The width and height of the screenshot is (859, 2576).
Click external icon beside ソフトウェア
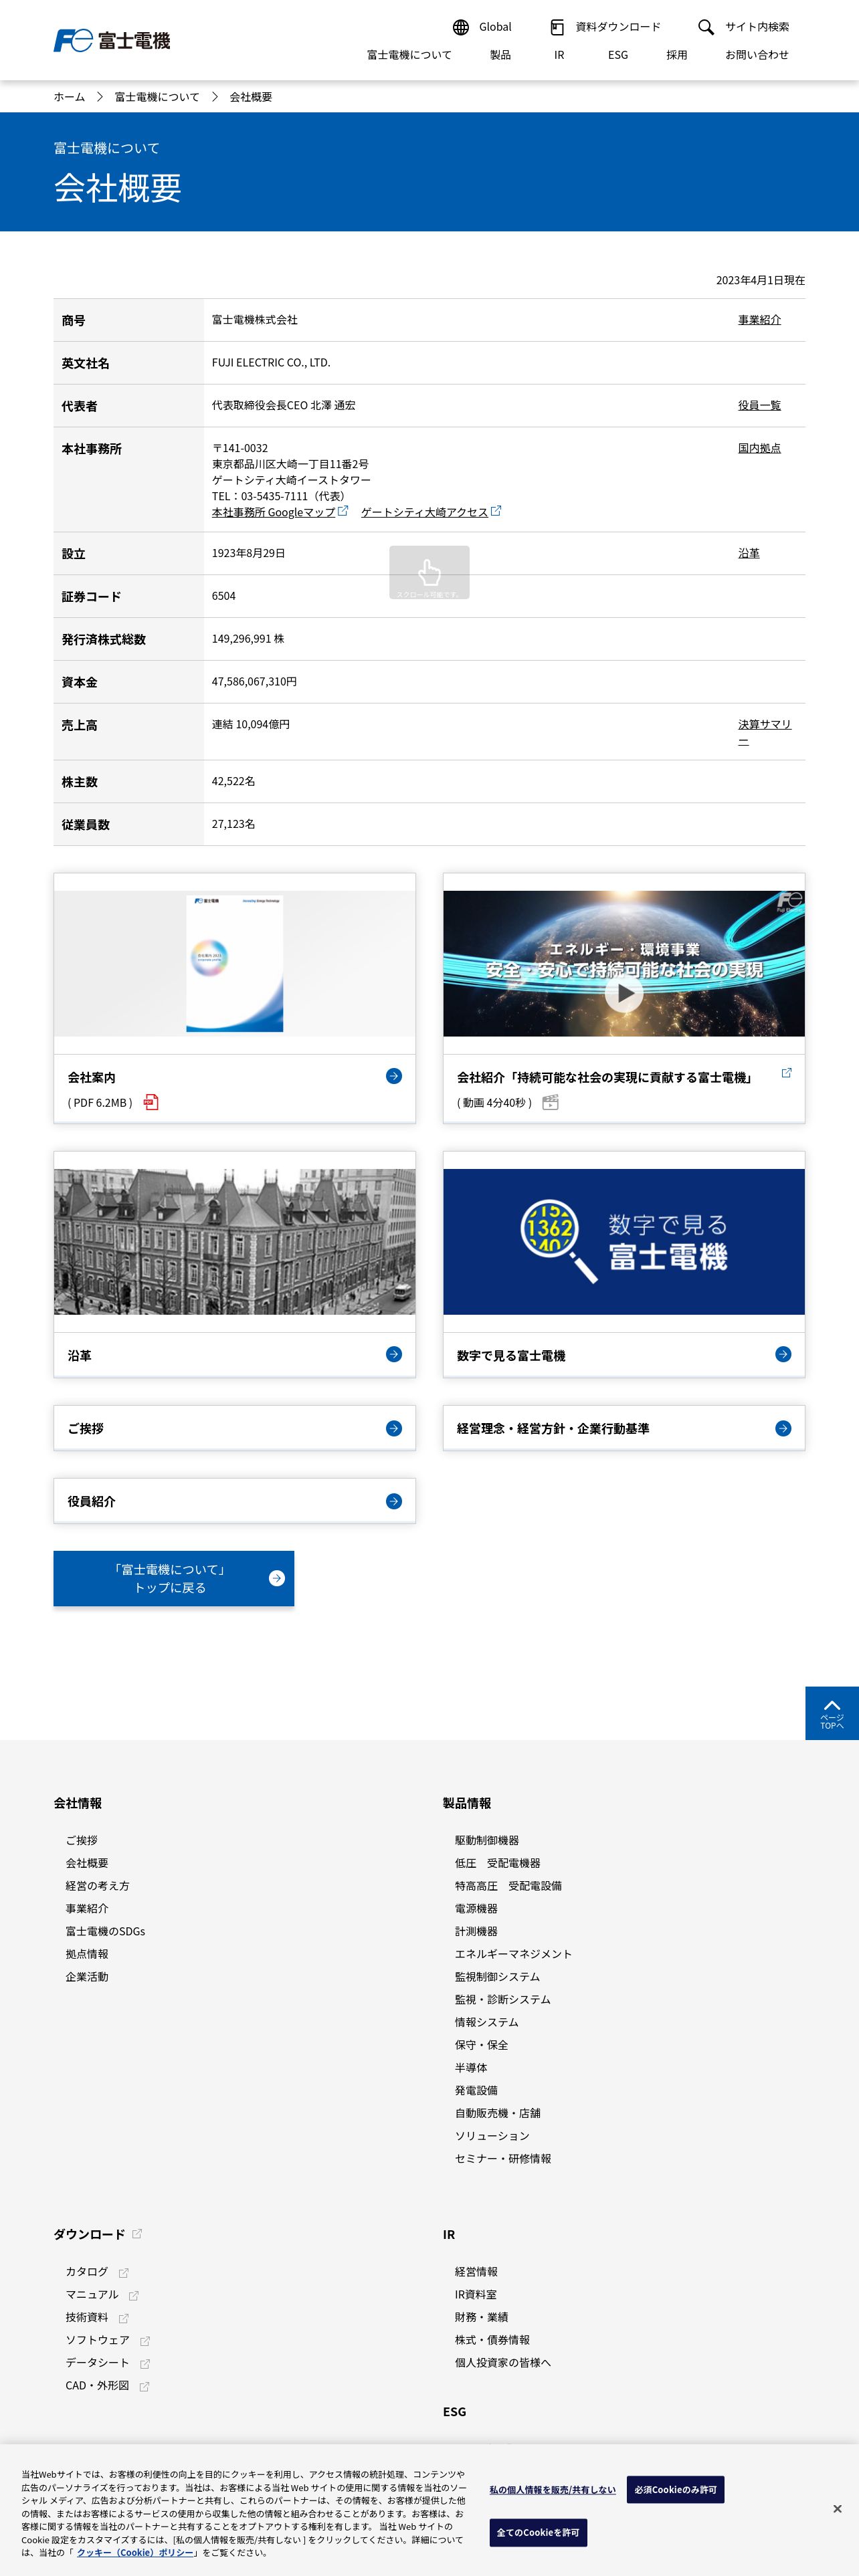[x=145, y=2341]
